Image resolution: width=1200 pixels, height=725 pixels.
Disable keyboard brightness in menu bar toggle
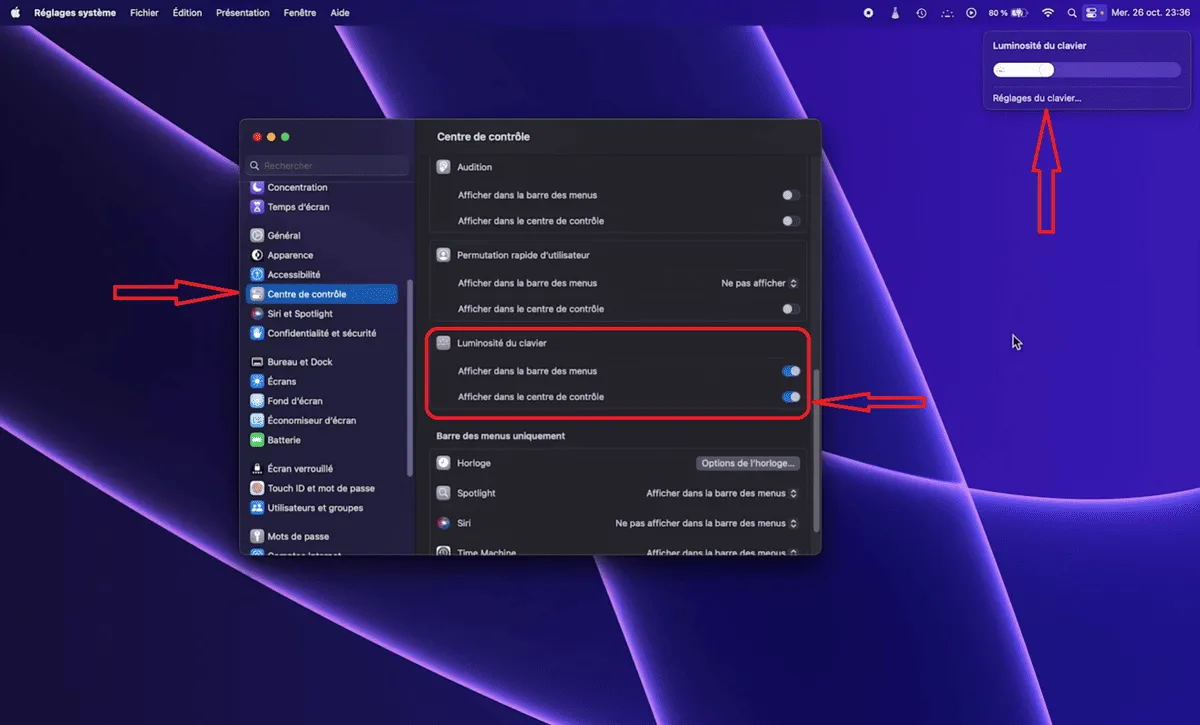(791, 371)
